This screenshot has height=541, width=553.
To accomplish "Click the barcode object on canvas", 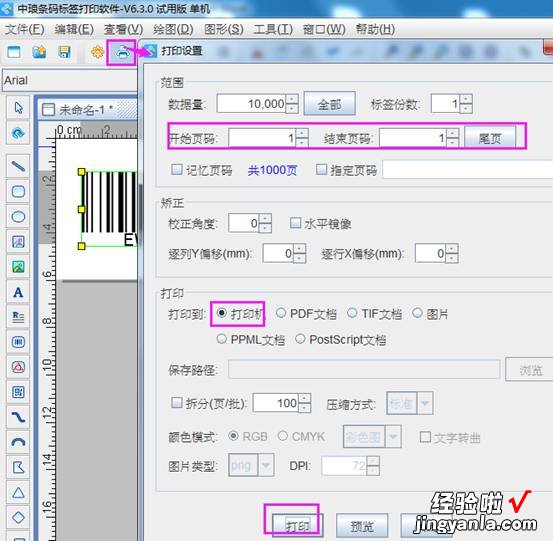I will point(109,209).
